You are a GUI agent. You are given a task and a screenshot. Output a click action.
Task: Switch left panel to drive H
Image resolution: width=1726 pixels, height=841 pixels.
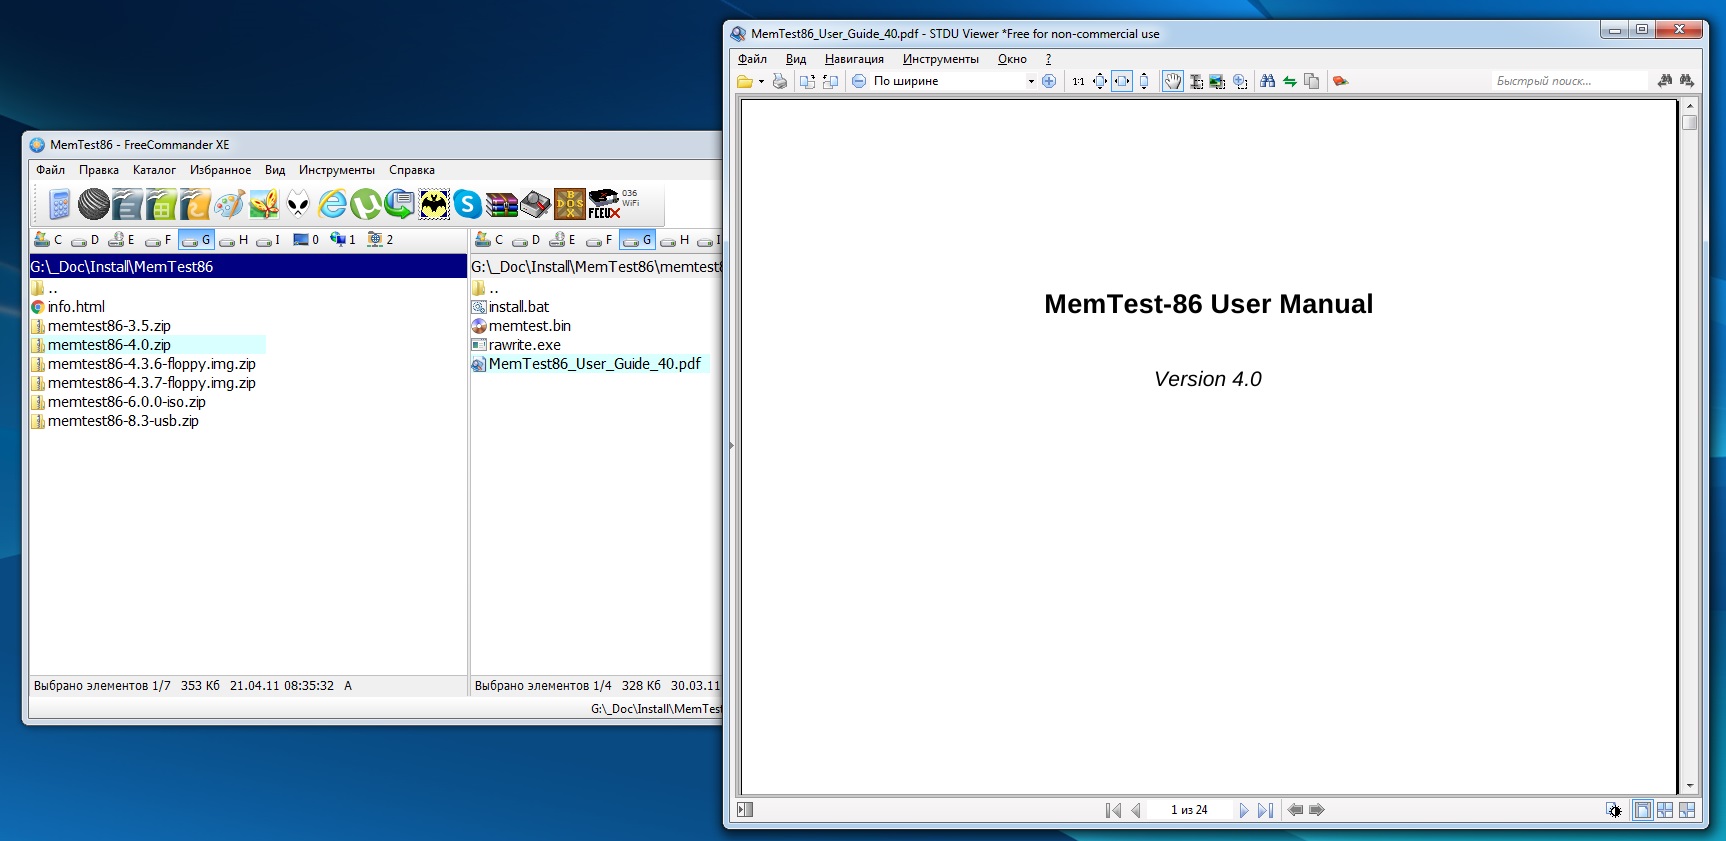click(234, 240)
